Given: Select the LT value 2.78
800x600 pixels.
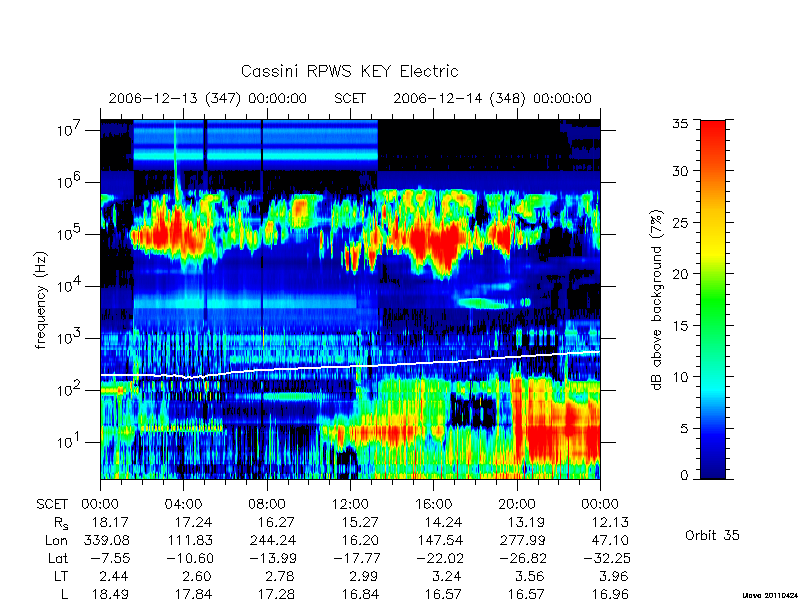Looking at the screenshot, I should click(280, 576).
